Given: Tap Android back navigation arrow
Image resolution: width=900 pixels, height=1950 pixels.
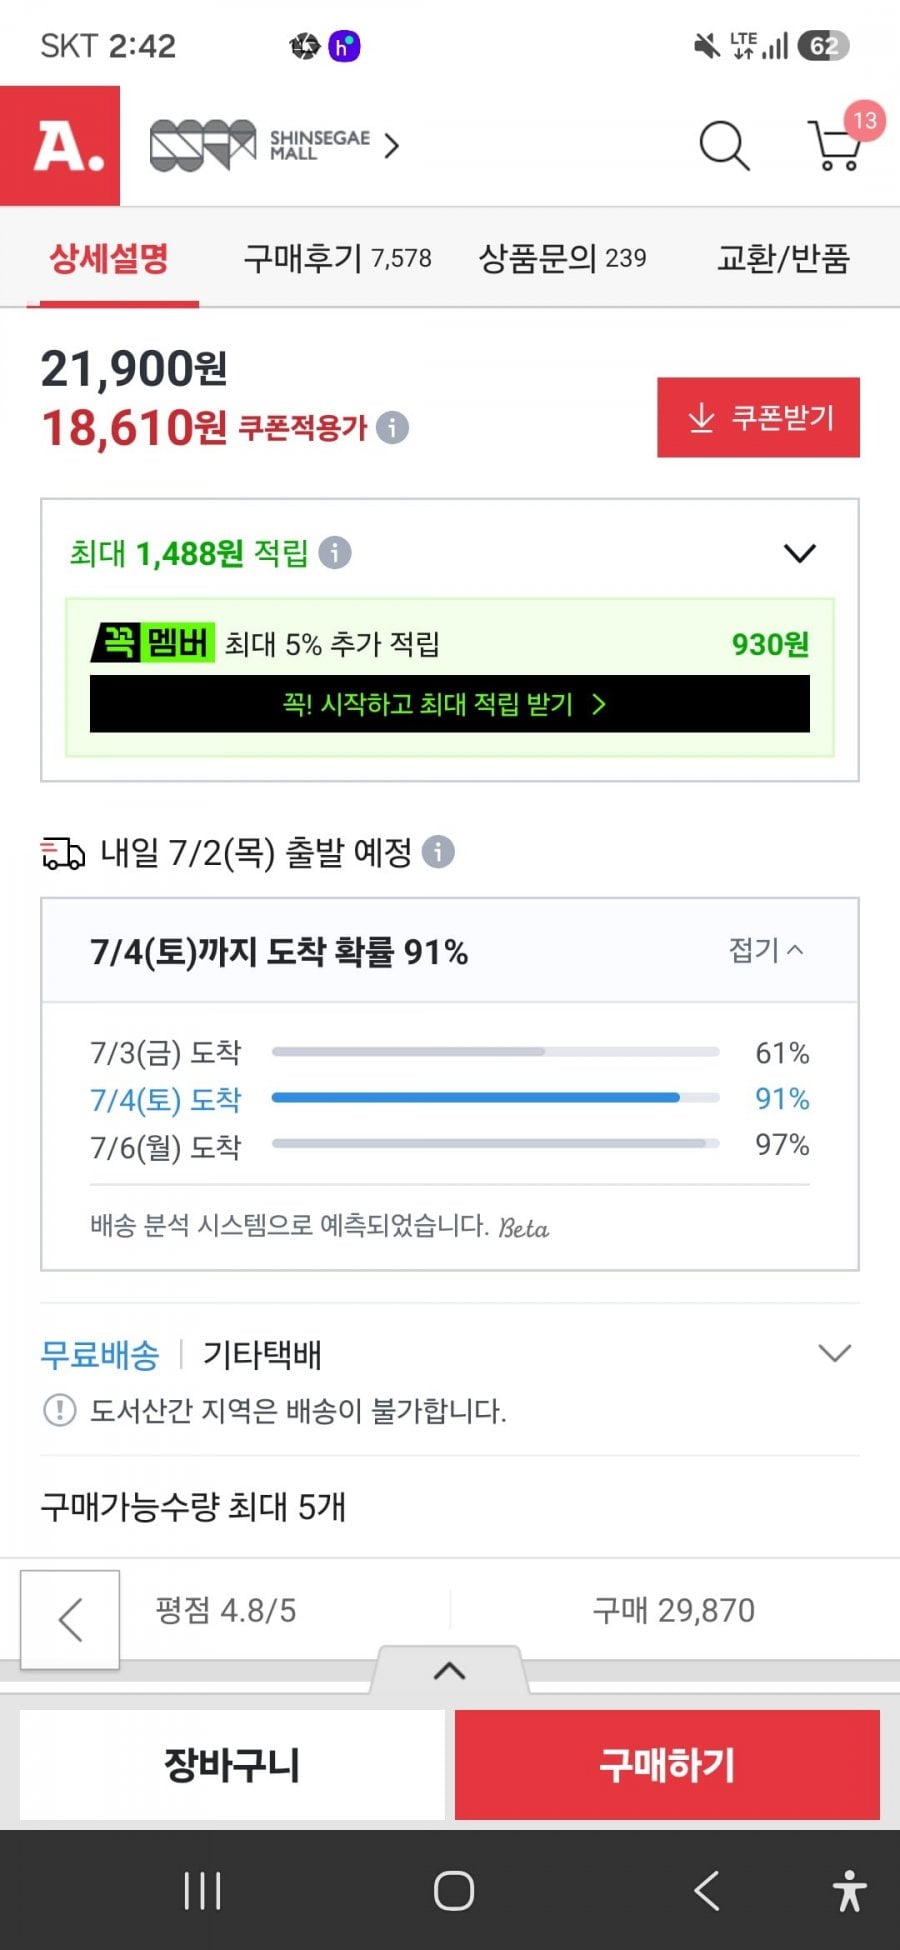Looking at the screenshot, I should (706, 1891).
